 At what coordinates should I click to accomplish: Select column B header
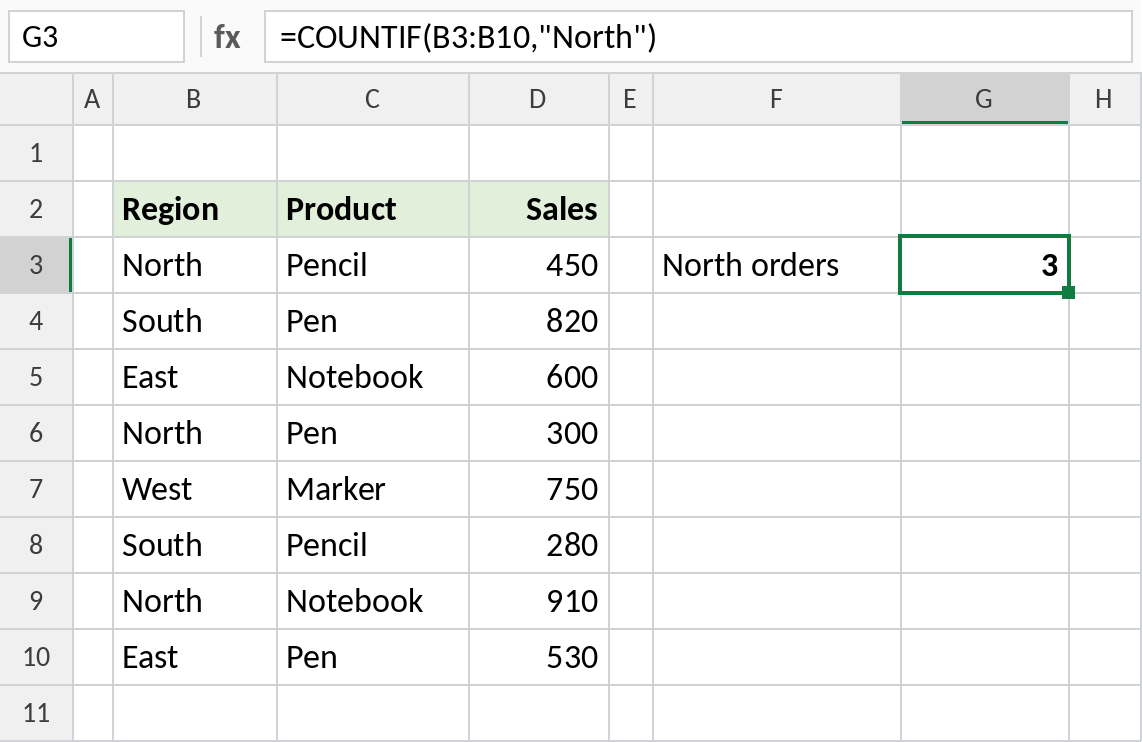coord(194,99)
